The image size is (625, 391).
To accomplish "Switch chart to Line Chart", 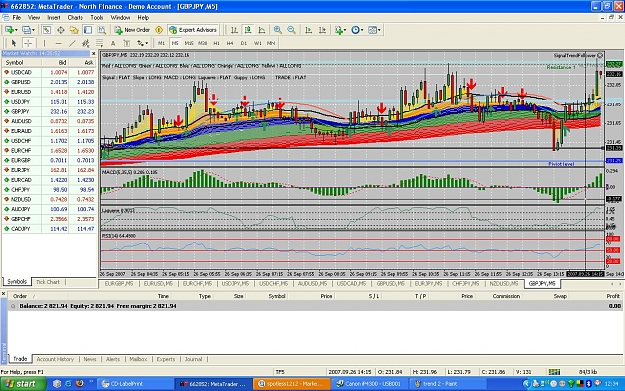I will (262, 30).
